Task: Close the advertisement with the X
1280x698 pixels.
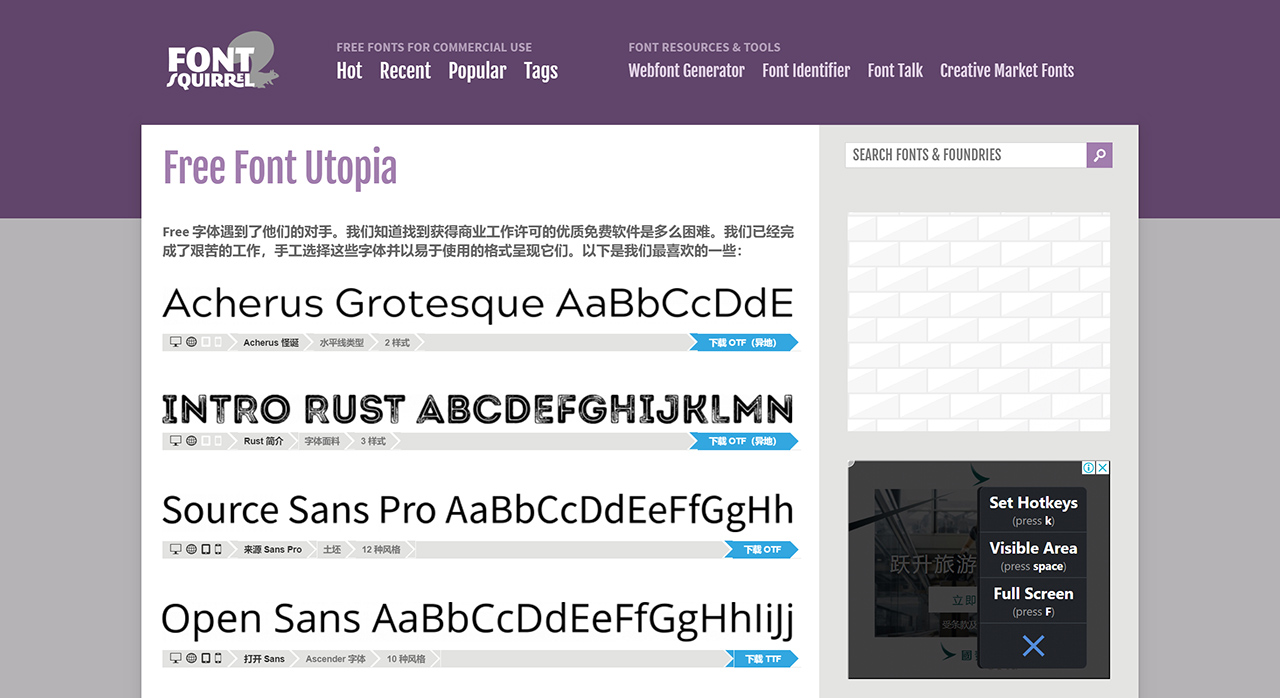Action: tap(1033, 648)
